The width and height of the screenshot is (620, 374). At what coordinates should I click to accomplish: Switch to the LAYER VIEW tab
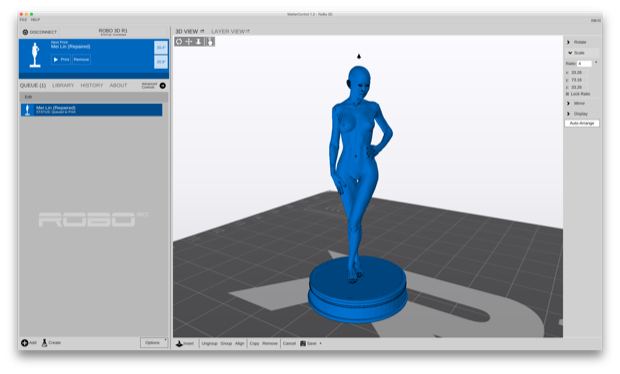coord(228,31)
